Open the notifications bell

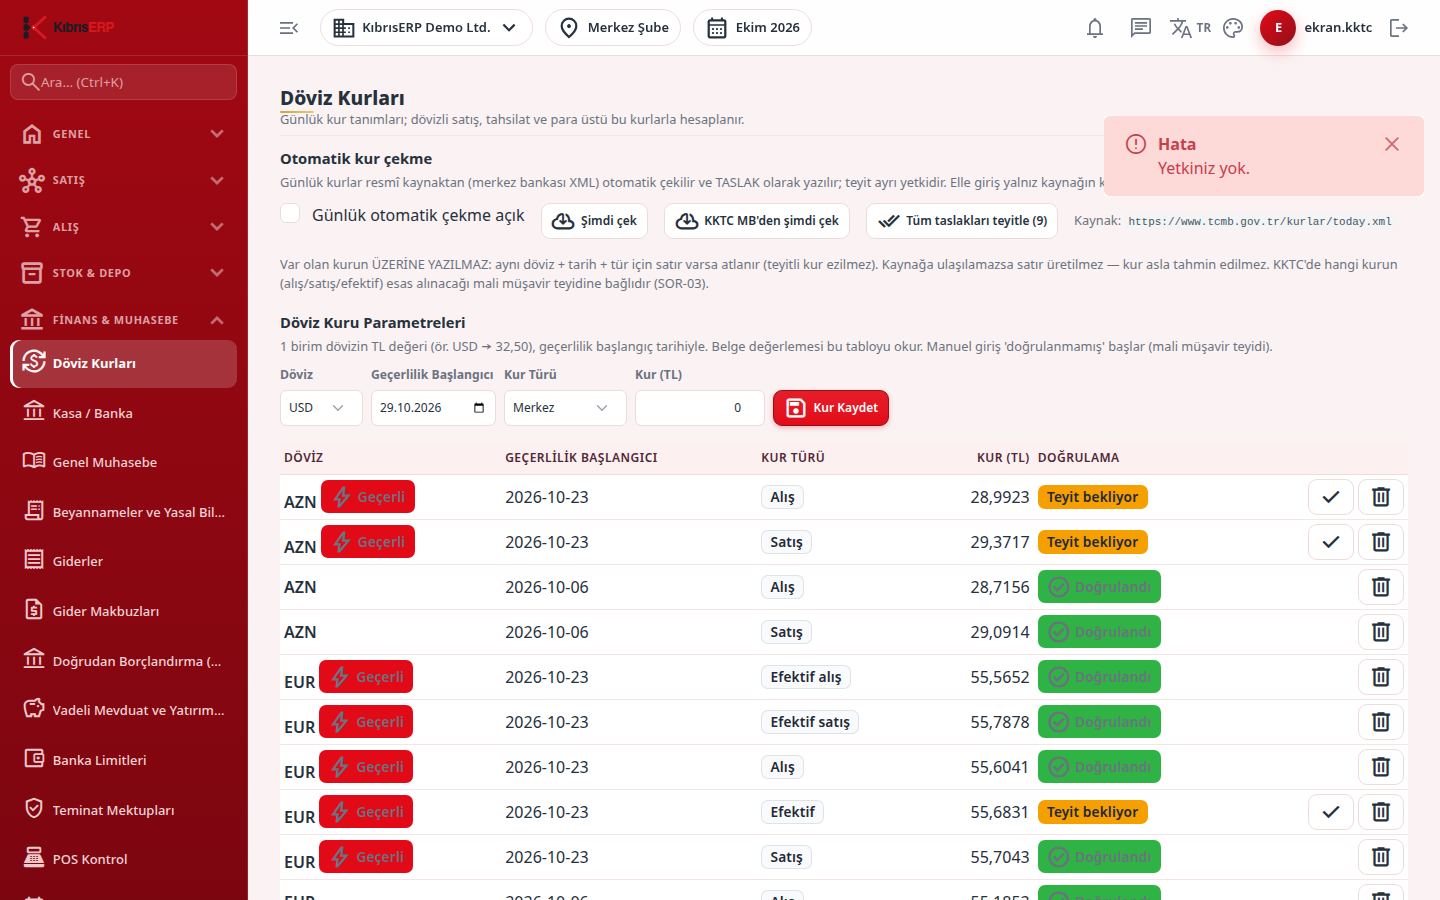pos(1095,28)
